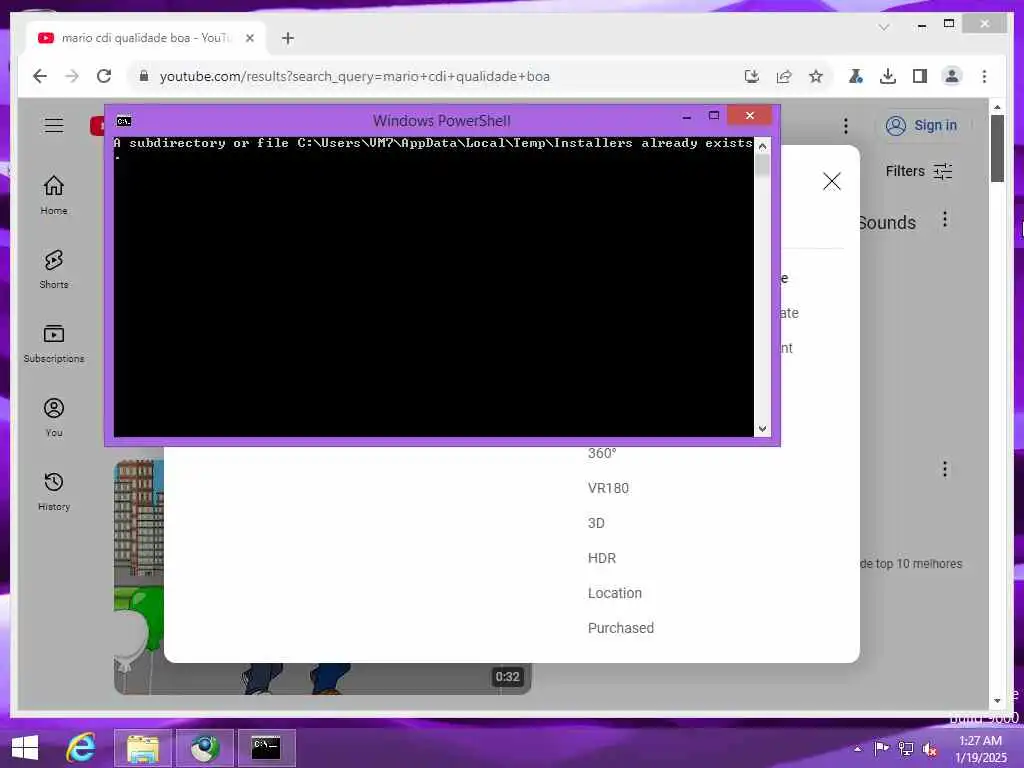This screenshot has width=1024, height=768.
Task: Click the PowerShell scrollbar down arrow
Action: tap(762, 429)
